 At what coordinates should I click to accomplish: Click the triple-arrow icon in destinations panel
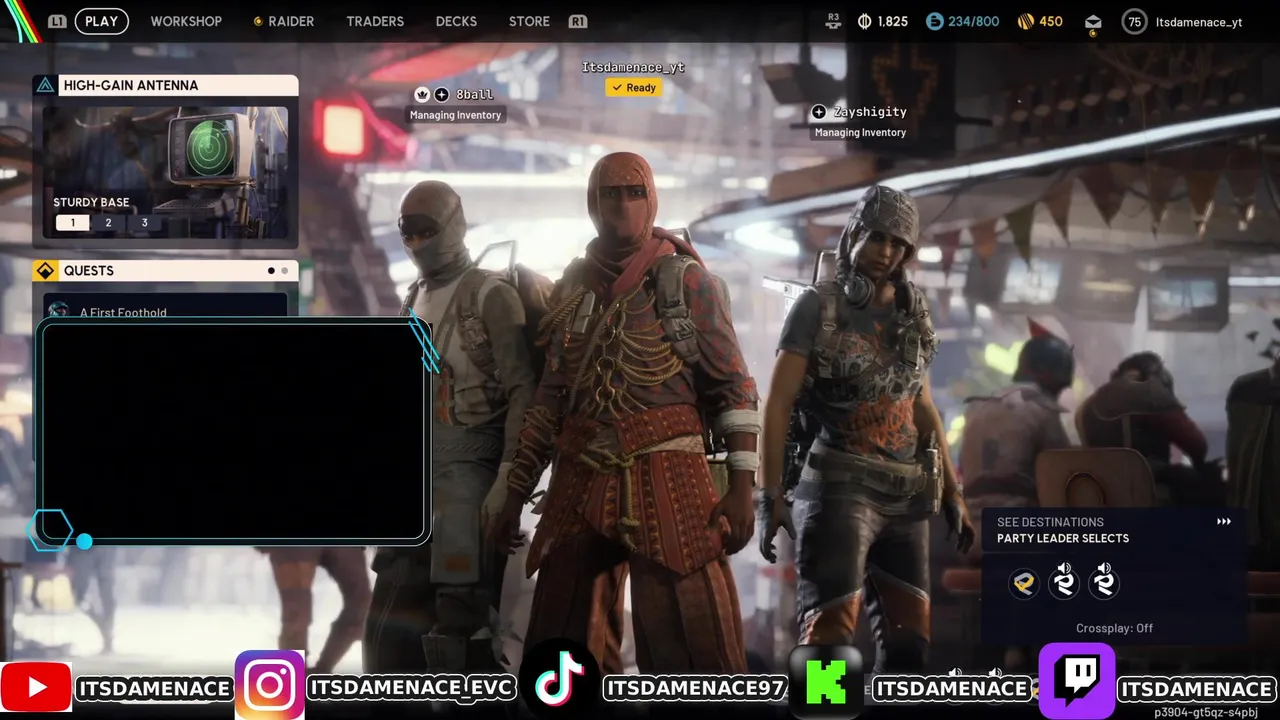pyautogui.click(x=1223, y=522)
